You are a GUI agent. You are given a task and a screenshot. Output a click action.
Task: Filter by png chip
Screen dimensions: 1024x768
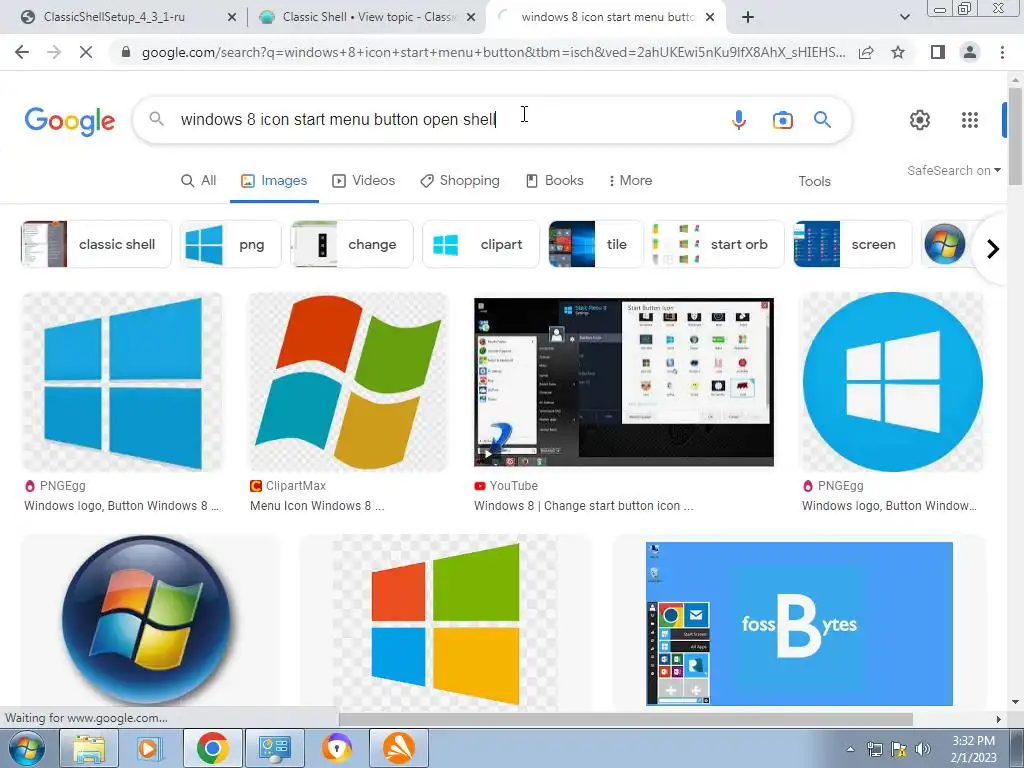coord(231,244)
